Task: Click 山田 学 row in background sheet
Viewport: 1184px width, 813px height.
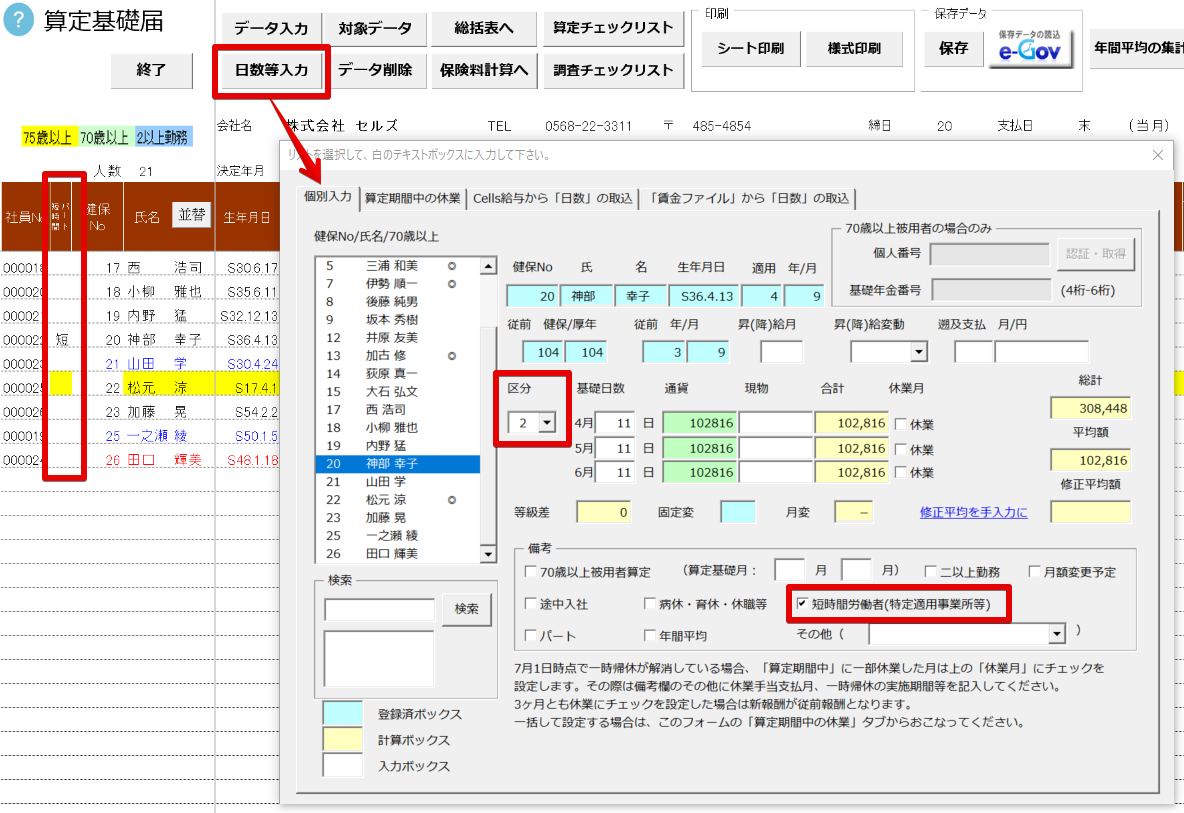Action: click(140, 364)
